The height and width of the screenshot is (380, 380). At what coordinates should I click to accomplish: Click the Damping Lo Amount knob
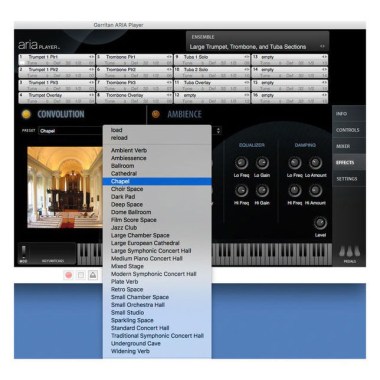coord(315,163)
